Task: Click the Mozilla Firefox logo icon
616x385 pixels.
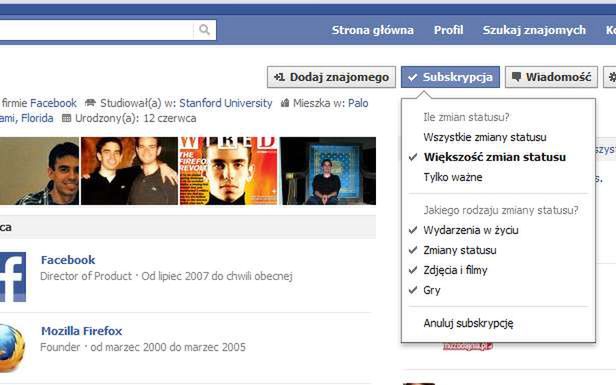Action: (x=12, y=348)
